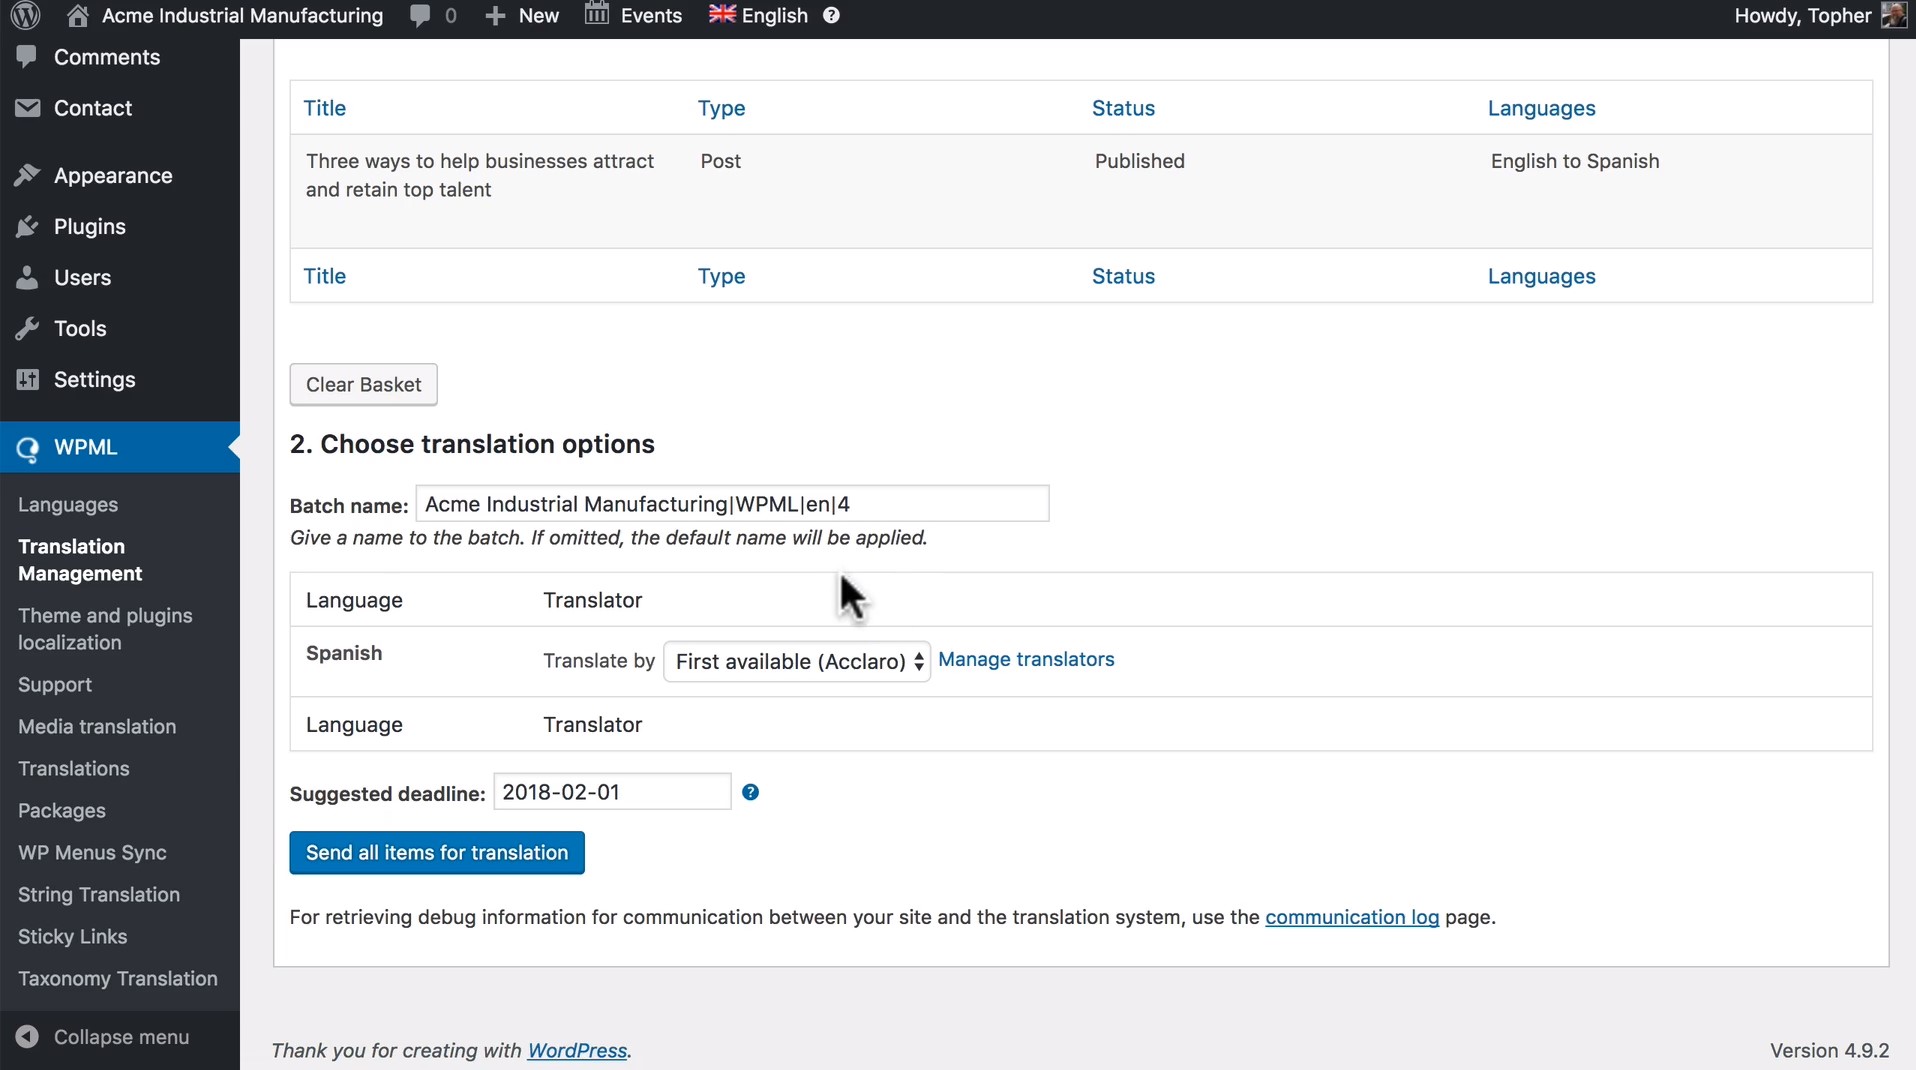Open the communication log page
The height and width of the screenshot is (1070, 1916).
(1351, 917)
